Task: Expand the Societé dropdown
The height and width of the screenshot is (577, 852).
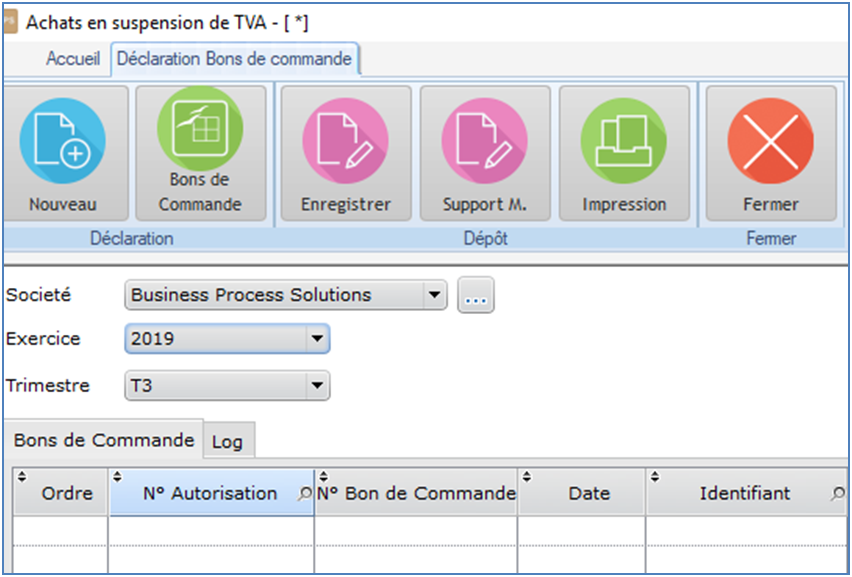Action: pos(434,294)
